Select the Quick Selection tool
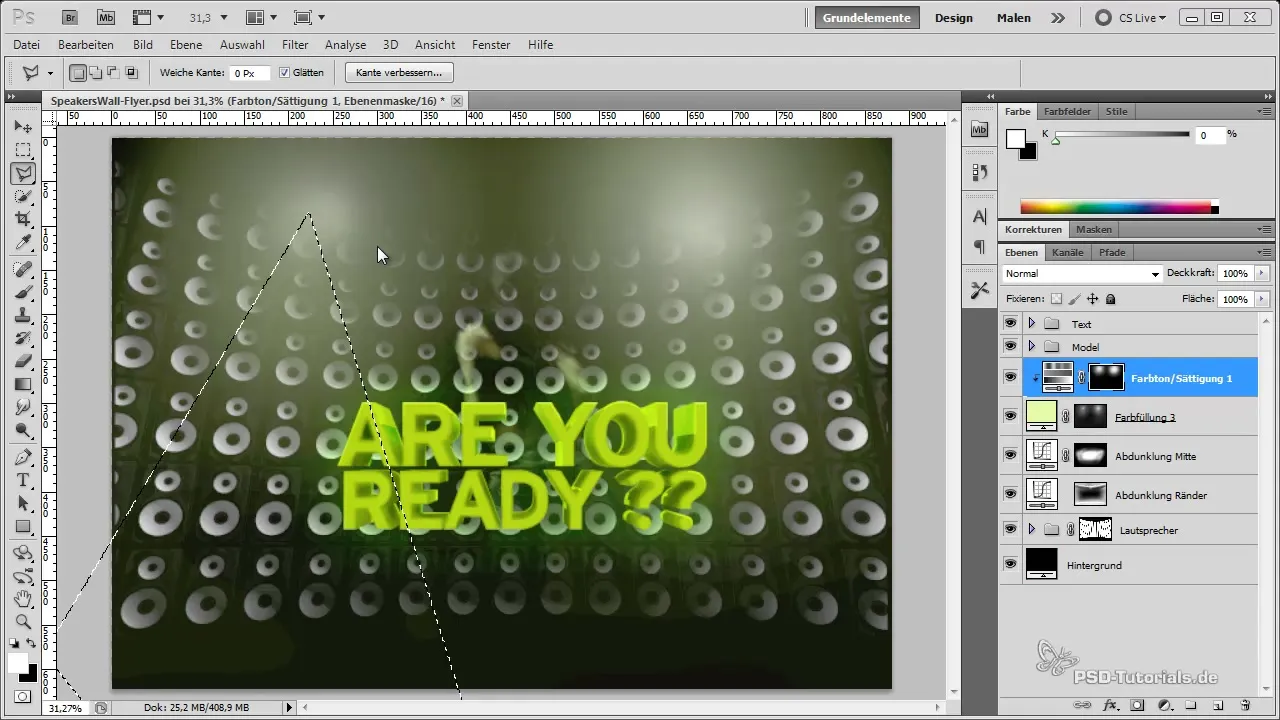The width and height of the screenshot is (1280, 720). (x=23, y=196)
